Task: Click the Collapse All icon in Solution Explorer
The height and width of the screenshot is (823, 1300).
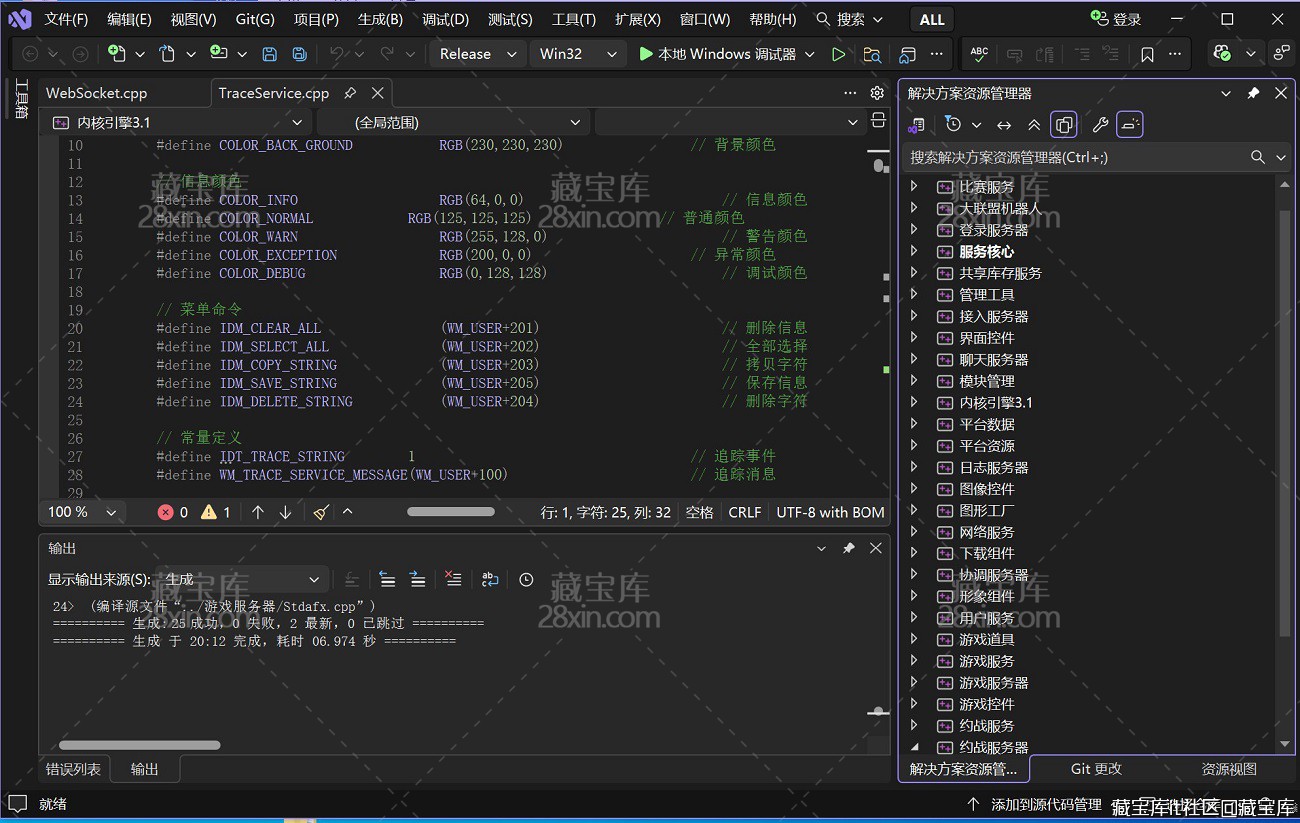Action: (1034, 125)
